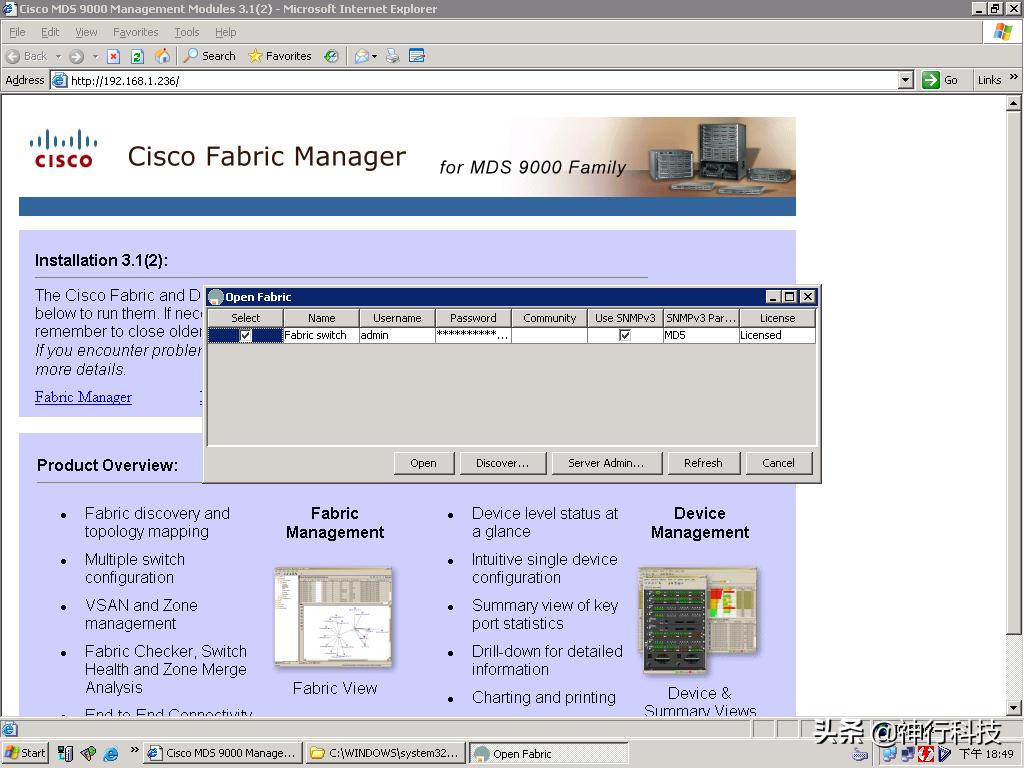The height and width of the screenshot is (768, 1024).
Task: Open the network status icon in system tray
Action: (887, 753)
